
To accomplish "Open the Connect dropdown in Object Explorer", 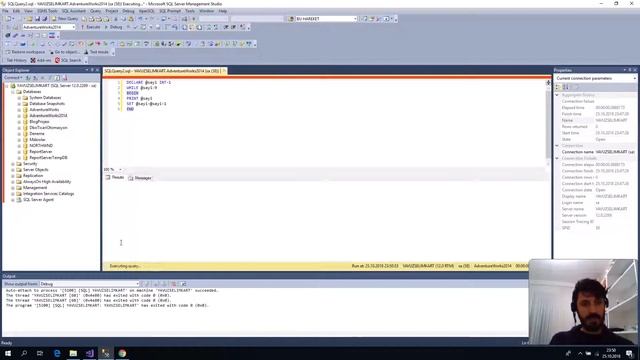I will coord(13,78).
